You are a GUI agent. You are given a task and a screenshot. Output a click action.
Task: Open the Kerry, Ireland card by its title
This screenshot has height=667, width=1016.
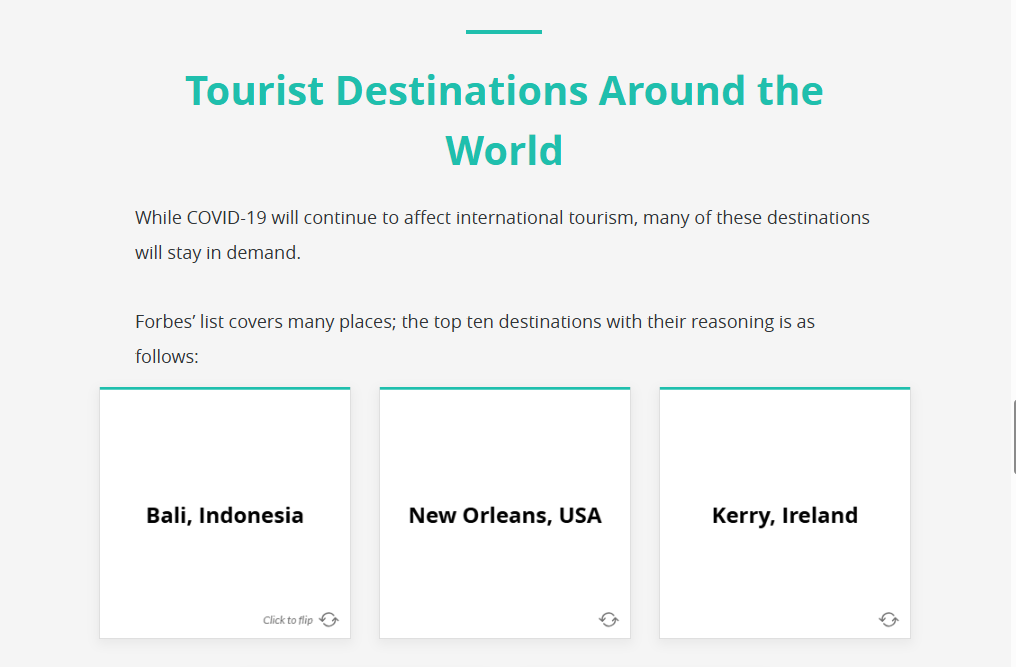click(785, 516)
